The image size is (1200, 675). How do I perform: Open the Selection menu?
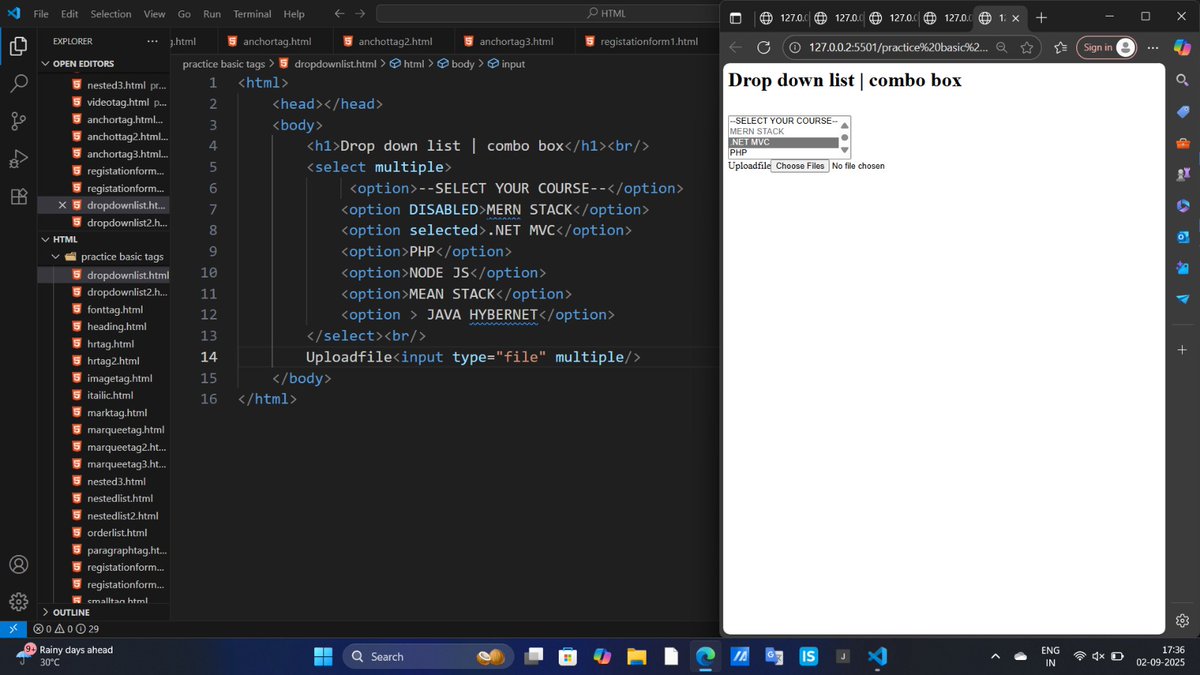coord(110,14)
